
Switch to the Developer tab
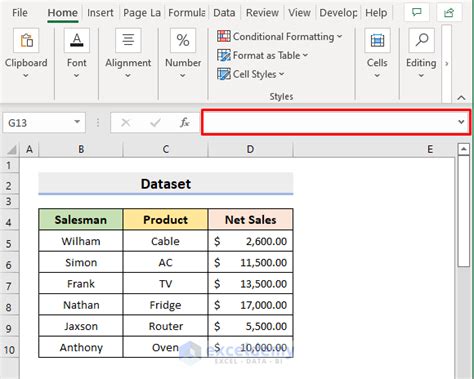338,13
